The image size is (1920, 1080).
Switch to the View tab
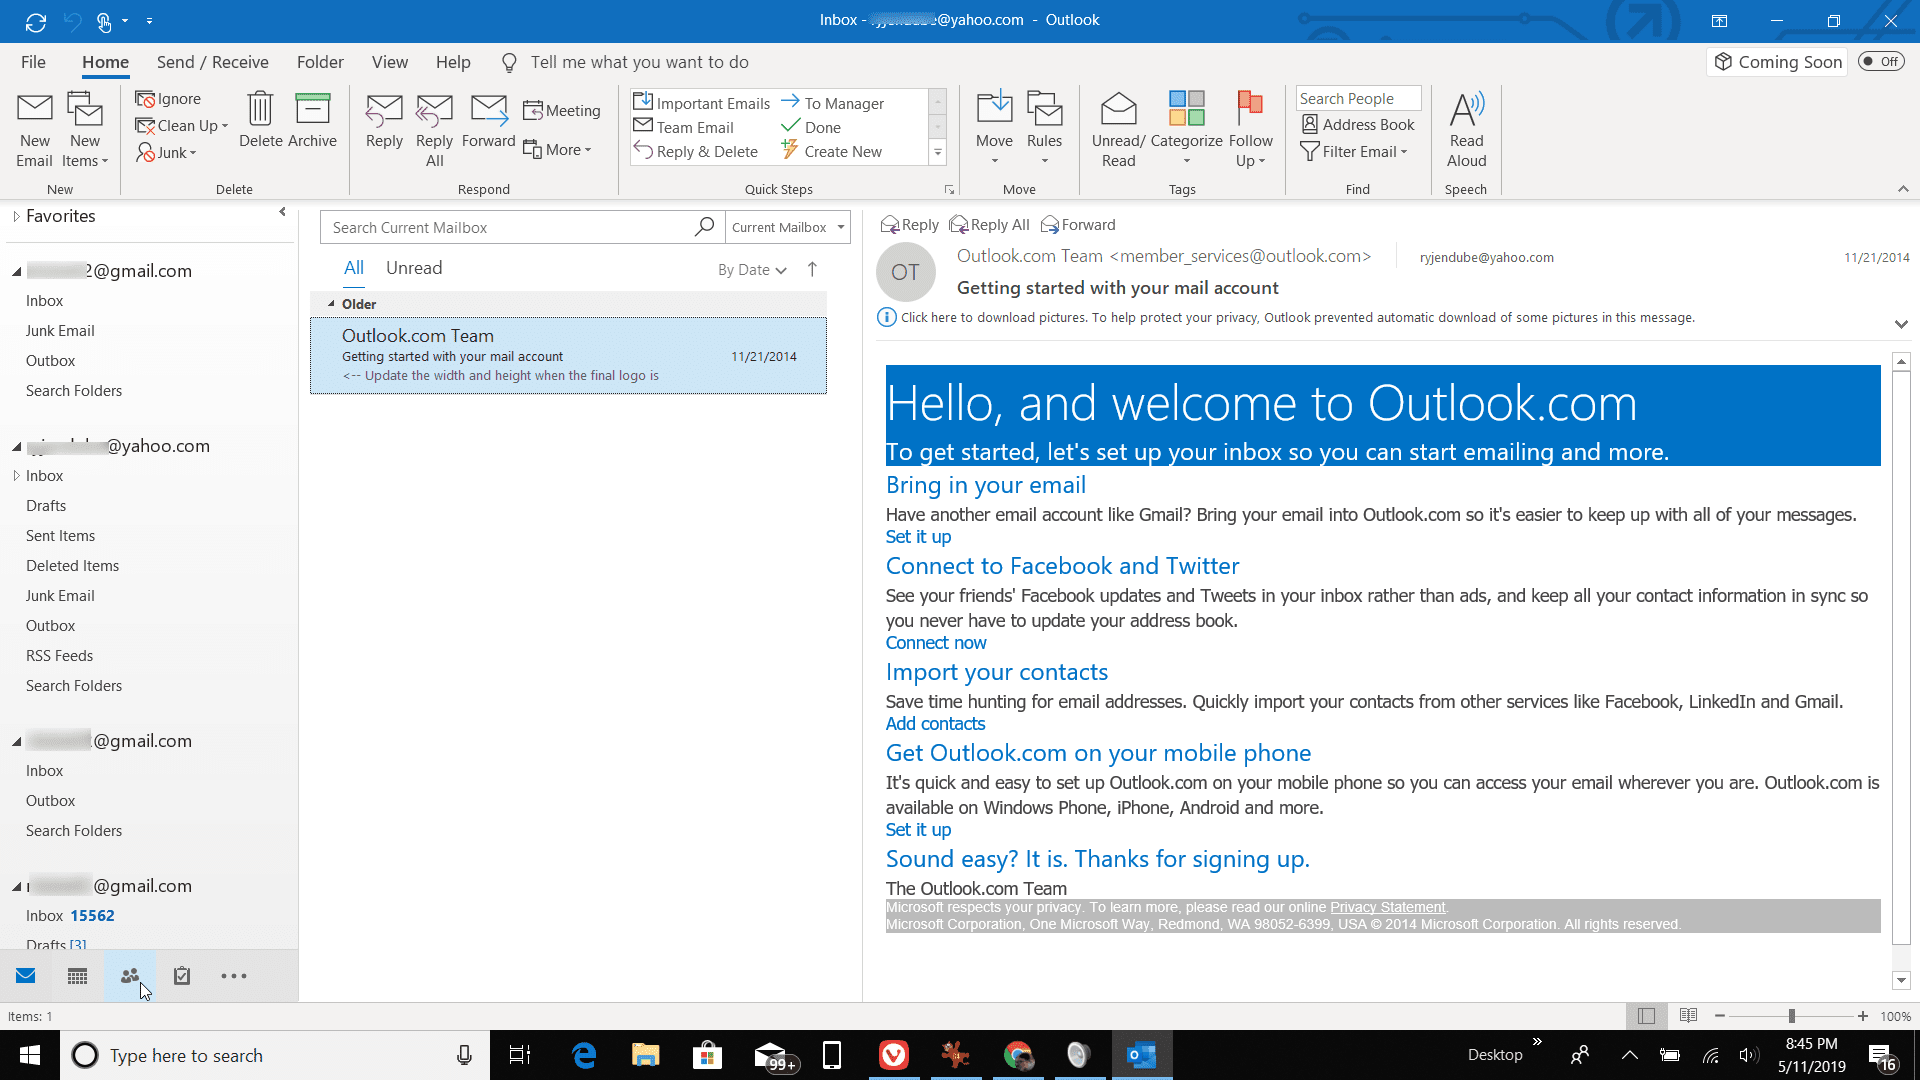tap(389, 62)
